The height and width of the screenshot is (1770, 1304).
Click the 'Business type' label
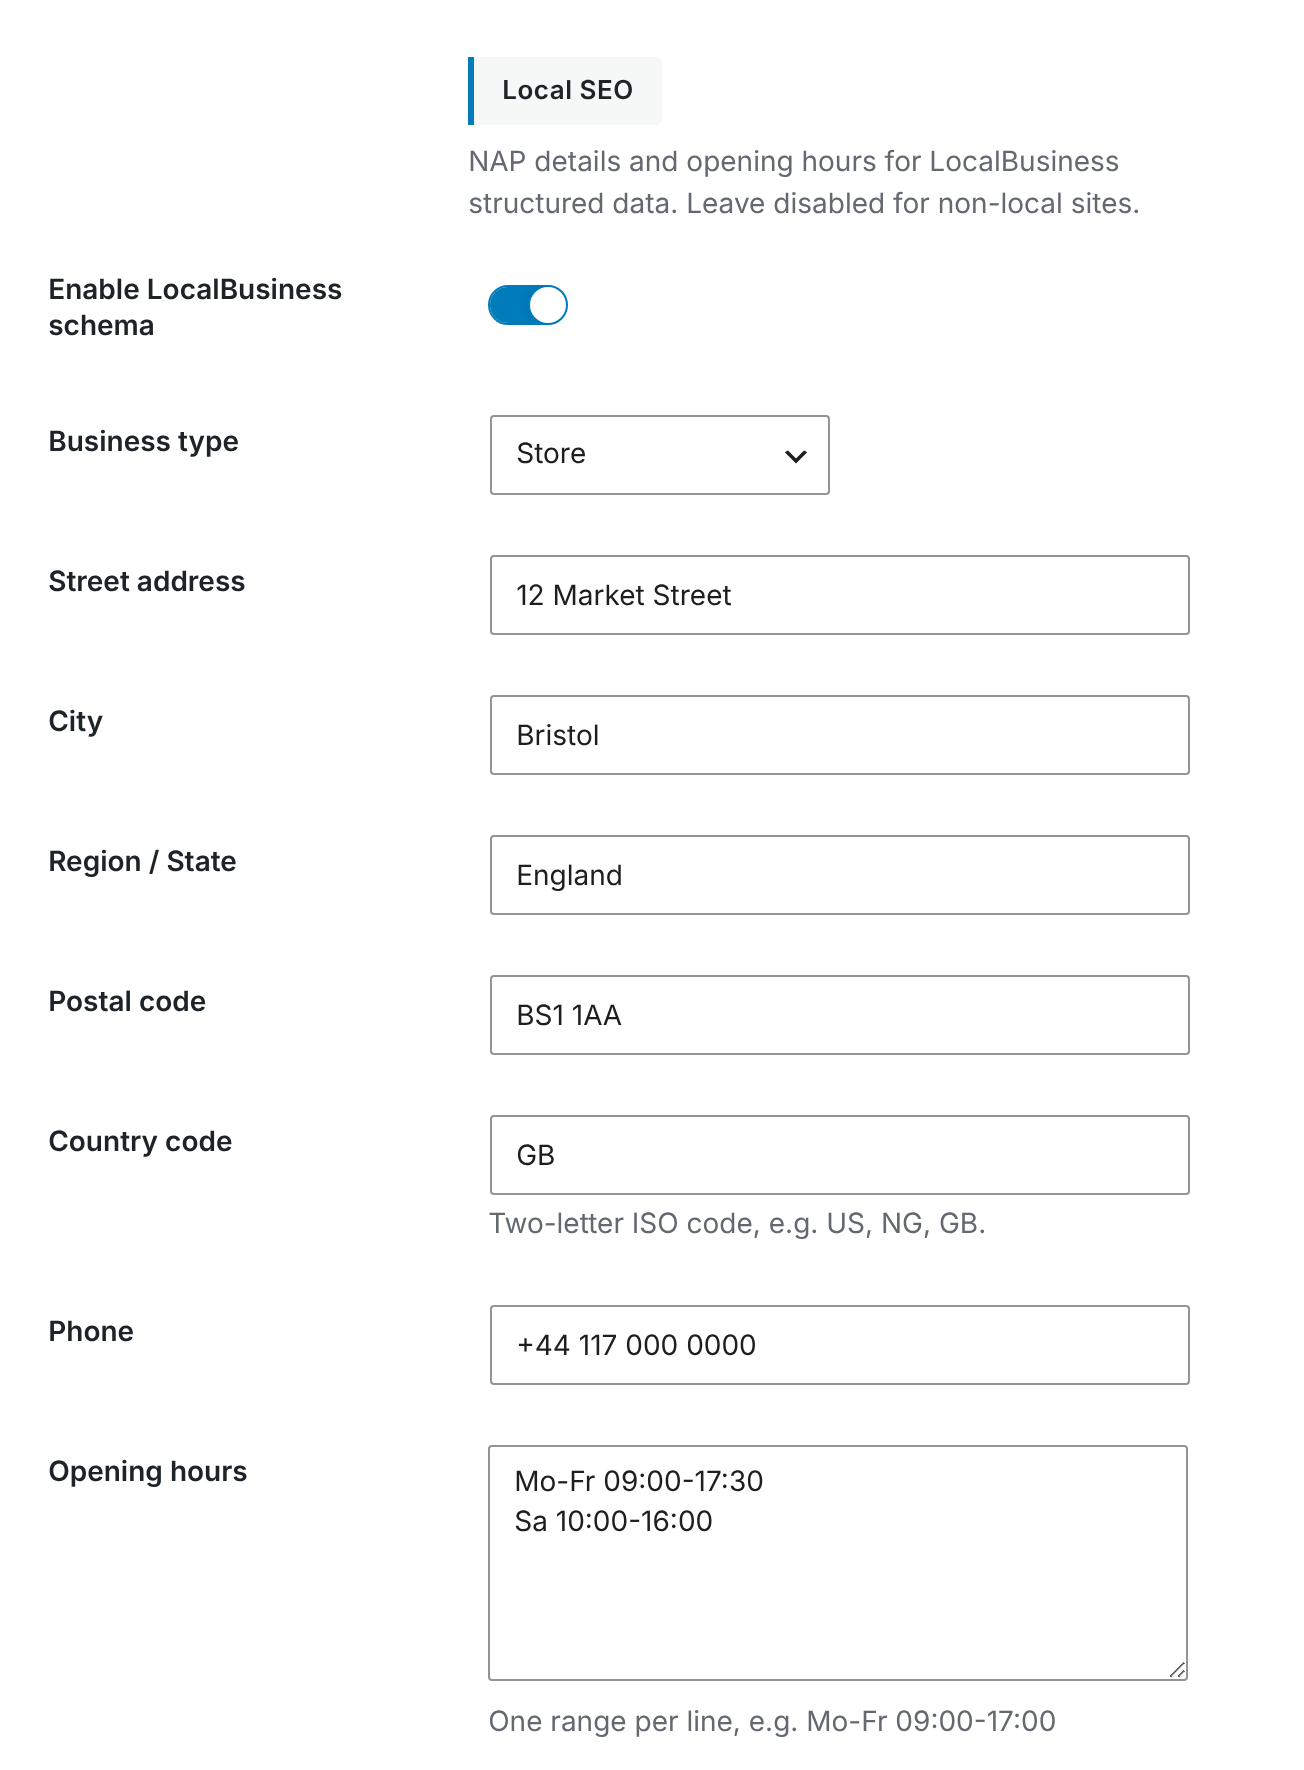tap(144, 441)
